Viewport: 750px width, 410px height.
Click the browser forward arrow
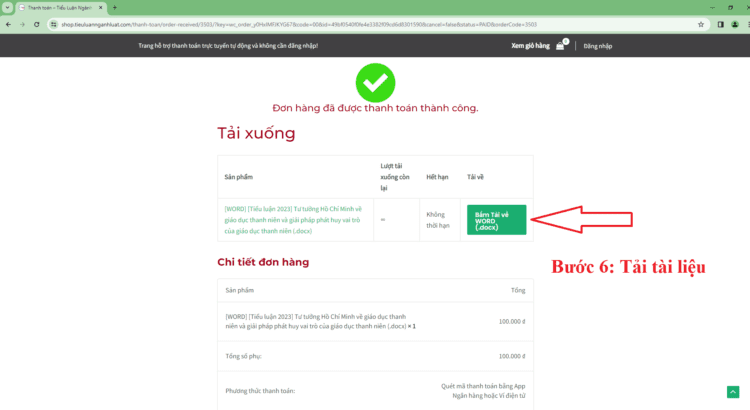pyautogui.click(x=22, y=24)
